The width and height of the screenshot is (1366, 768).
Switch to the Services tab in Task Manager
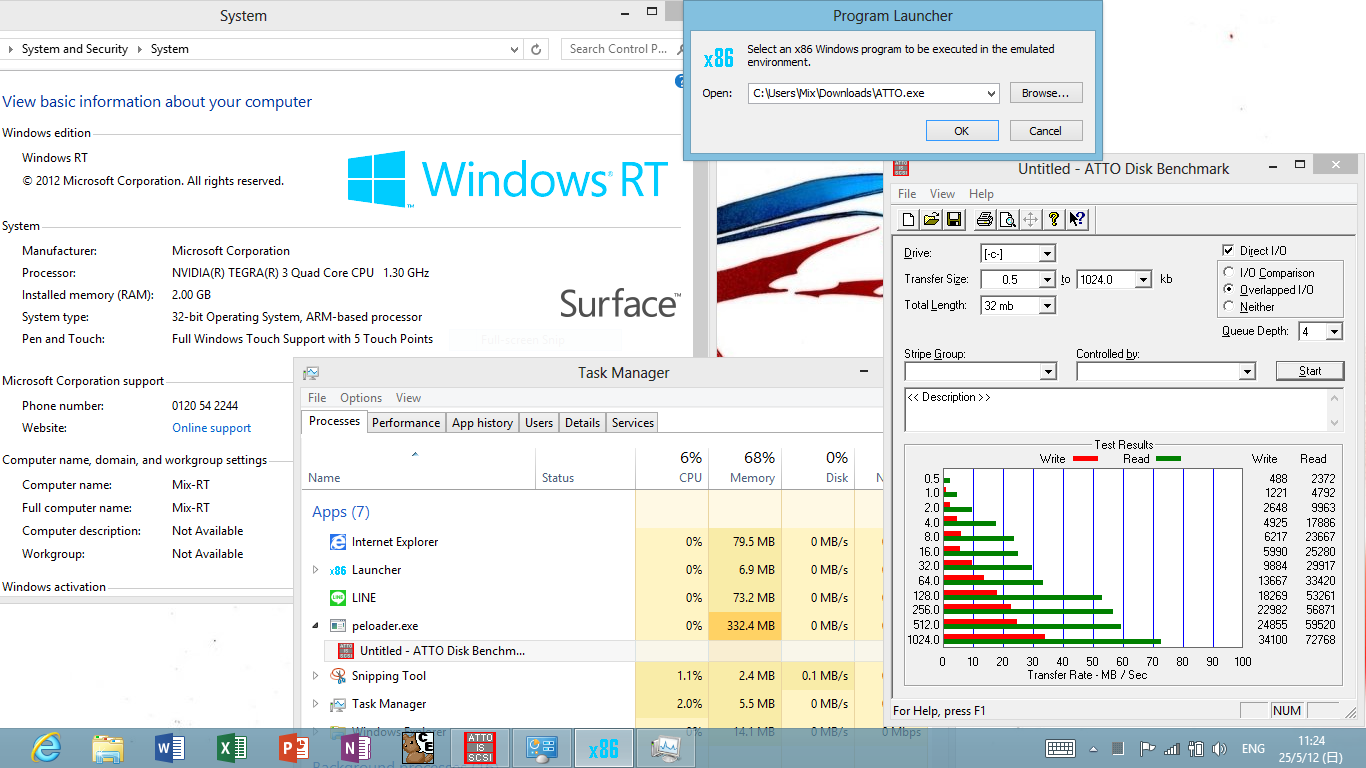(x=633, y=423)
